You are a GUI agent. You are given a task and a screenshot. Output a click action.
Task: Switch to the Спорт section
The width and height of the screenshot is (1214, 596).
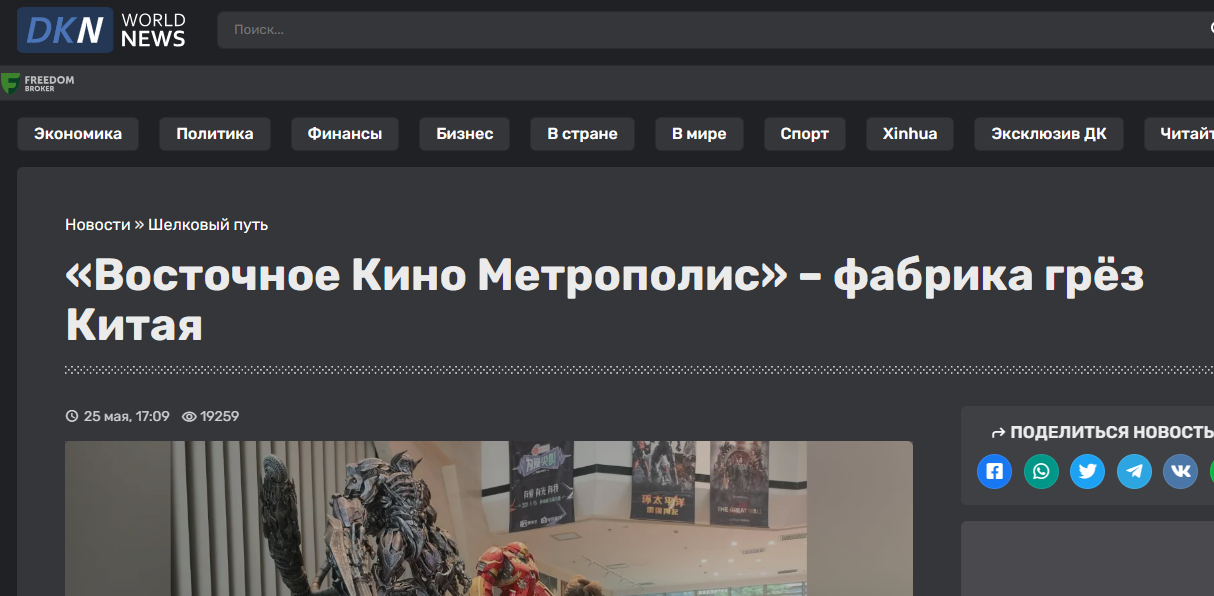805,134
